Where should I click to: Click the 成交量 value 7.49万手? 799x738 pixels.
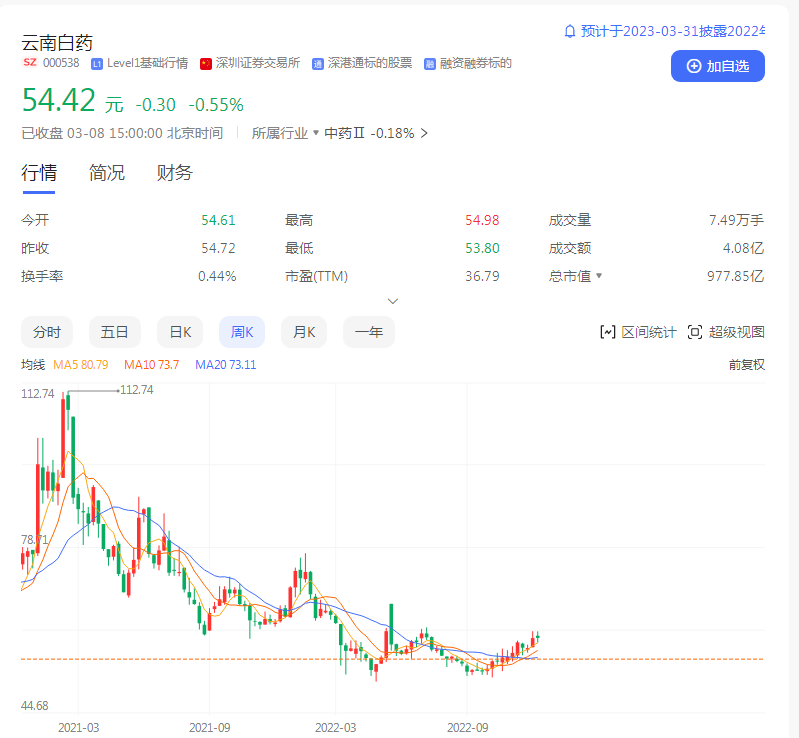point(736,220)
